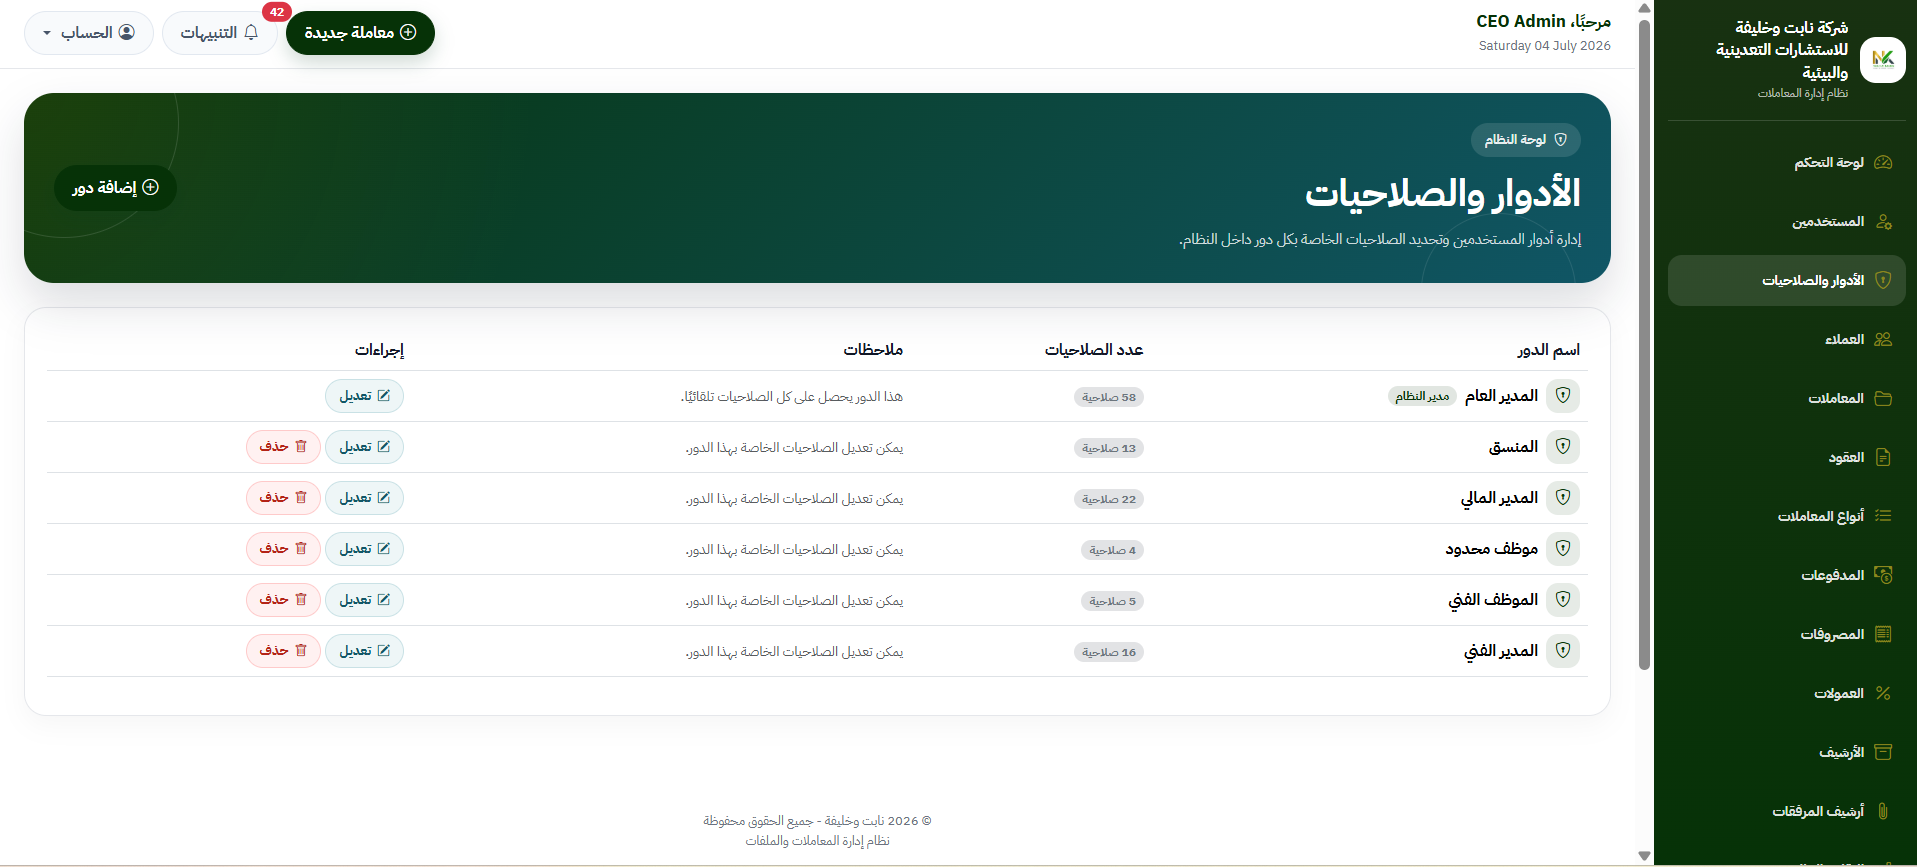Delete the الموظف الفني role
The height and width of the screenshot is (867, 1917).
coord(283,600)
